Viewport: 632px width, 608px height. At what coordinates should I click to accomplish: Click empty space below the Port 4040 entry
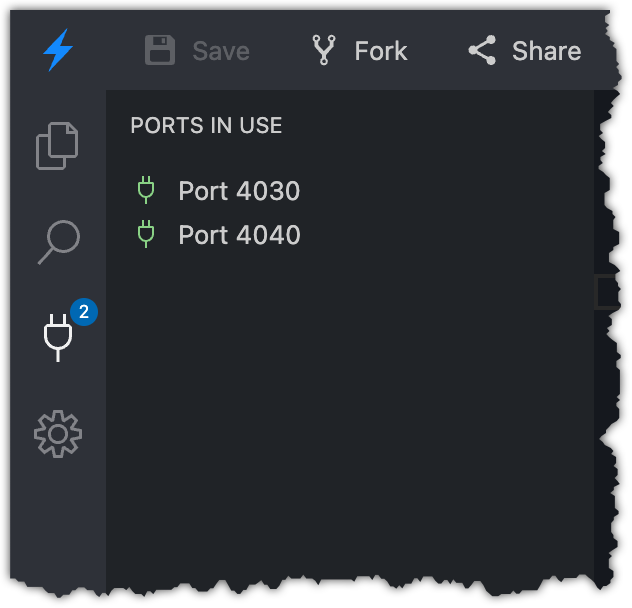340,400
